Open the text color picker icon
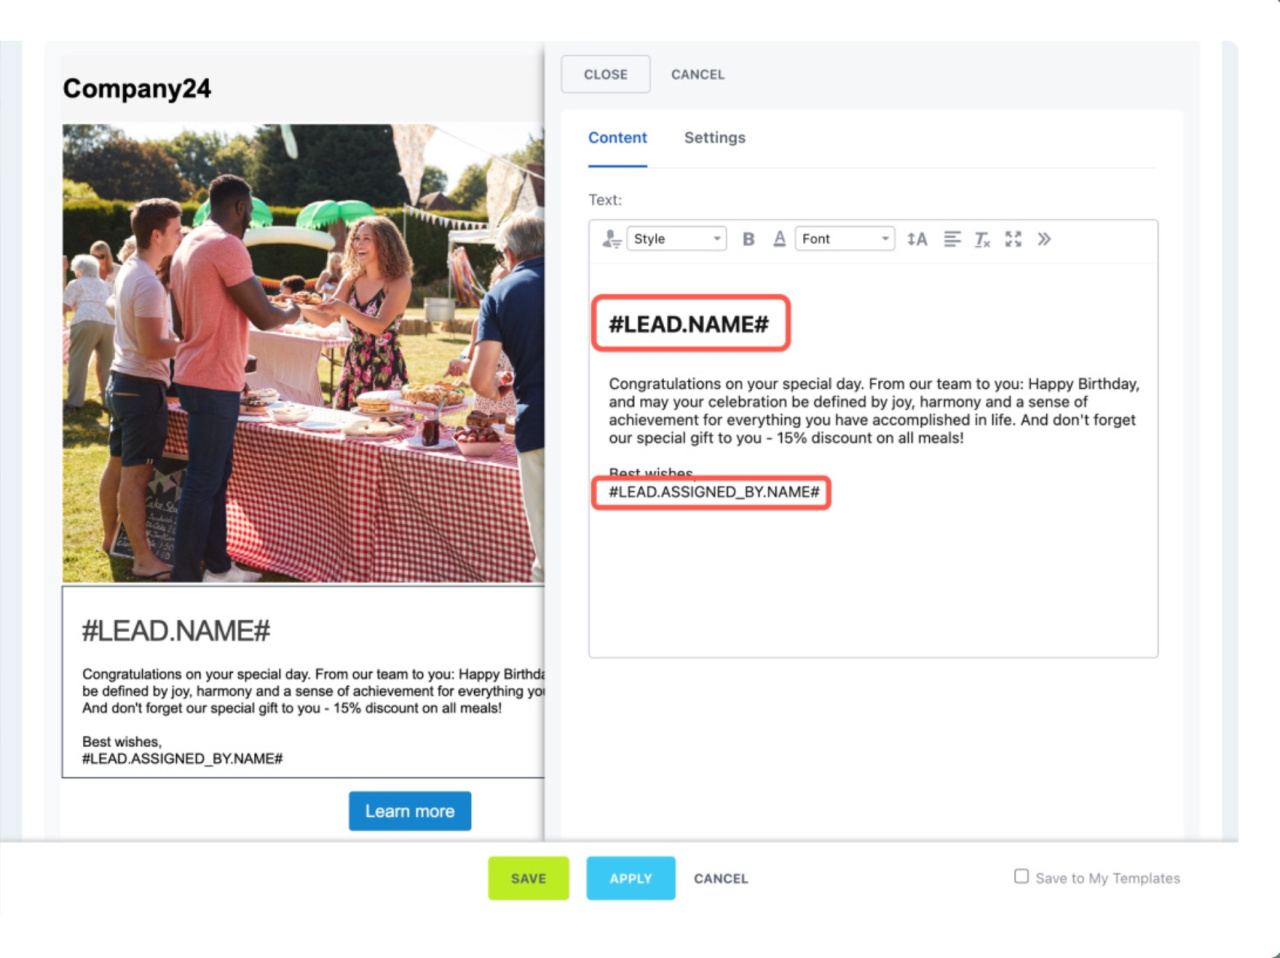1280x958 pixels. (x=779, y=239)
